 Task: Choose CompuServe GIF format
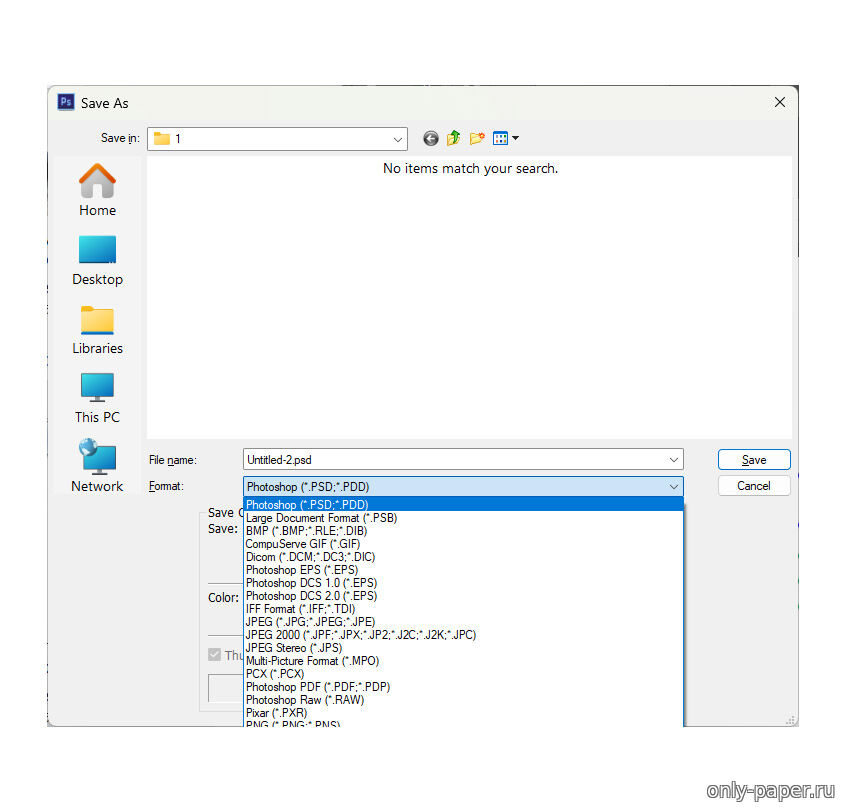[x=463, y=544]
